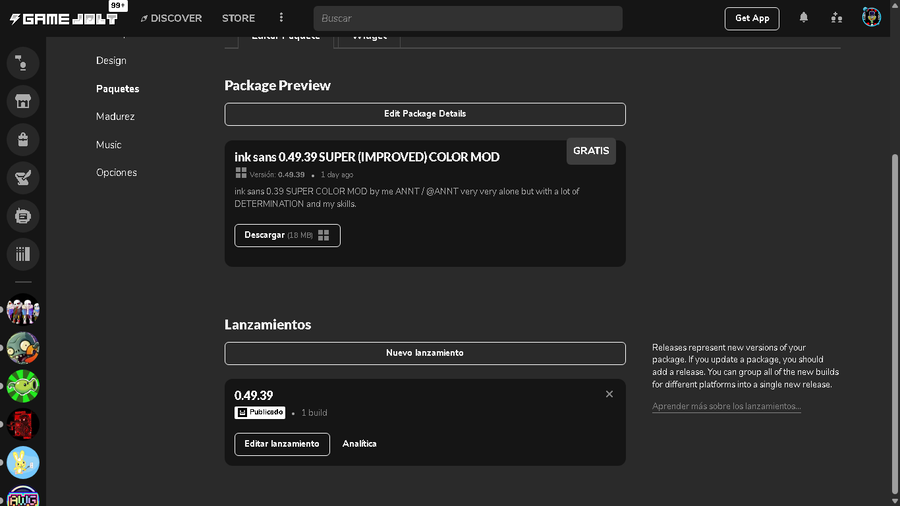Remove release 0.49.39 with the X
900x506 pixels.
610,394
